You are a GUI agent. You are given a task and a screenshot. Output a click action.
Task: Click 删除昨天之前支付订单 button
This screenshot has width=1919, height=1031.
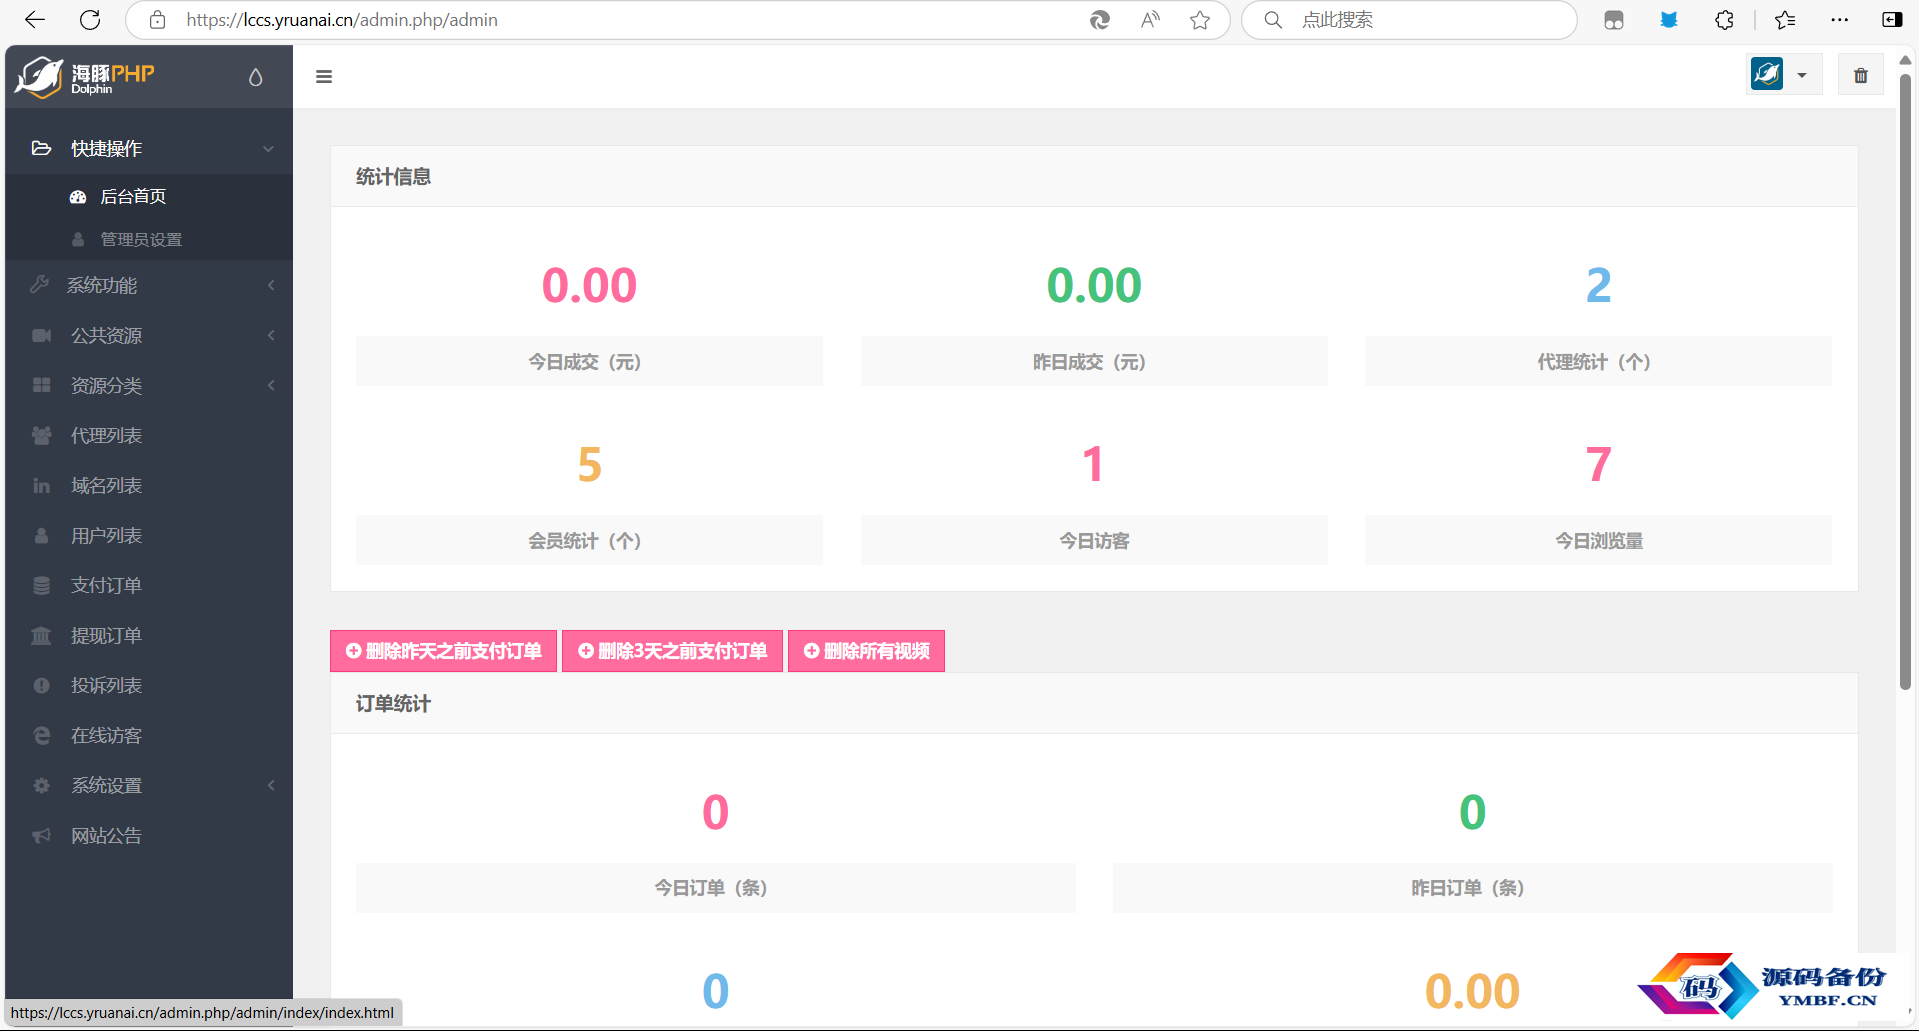pyautogui.click(x=443, y=651)
